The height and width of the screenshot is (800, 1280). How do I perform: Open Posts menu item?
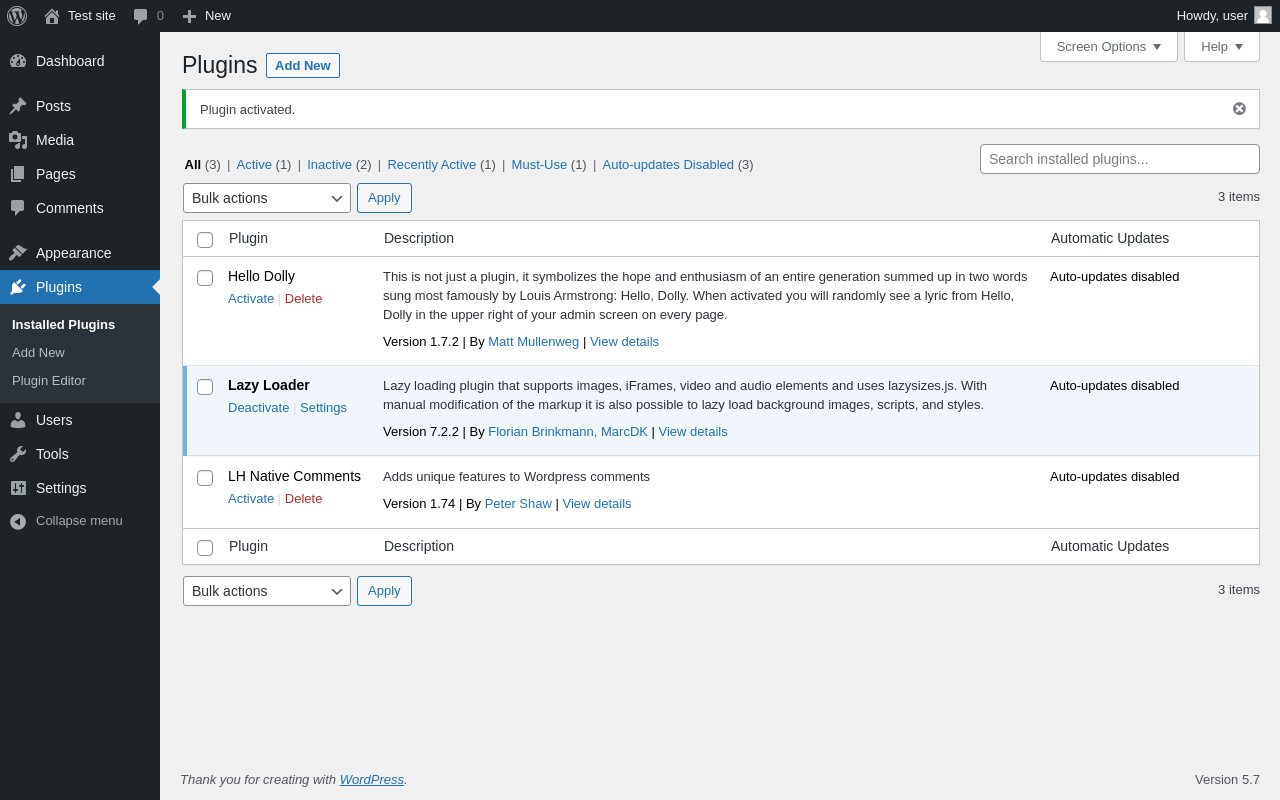coord(80,106)
